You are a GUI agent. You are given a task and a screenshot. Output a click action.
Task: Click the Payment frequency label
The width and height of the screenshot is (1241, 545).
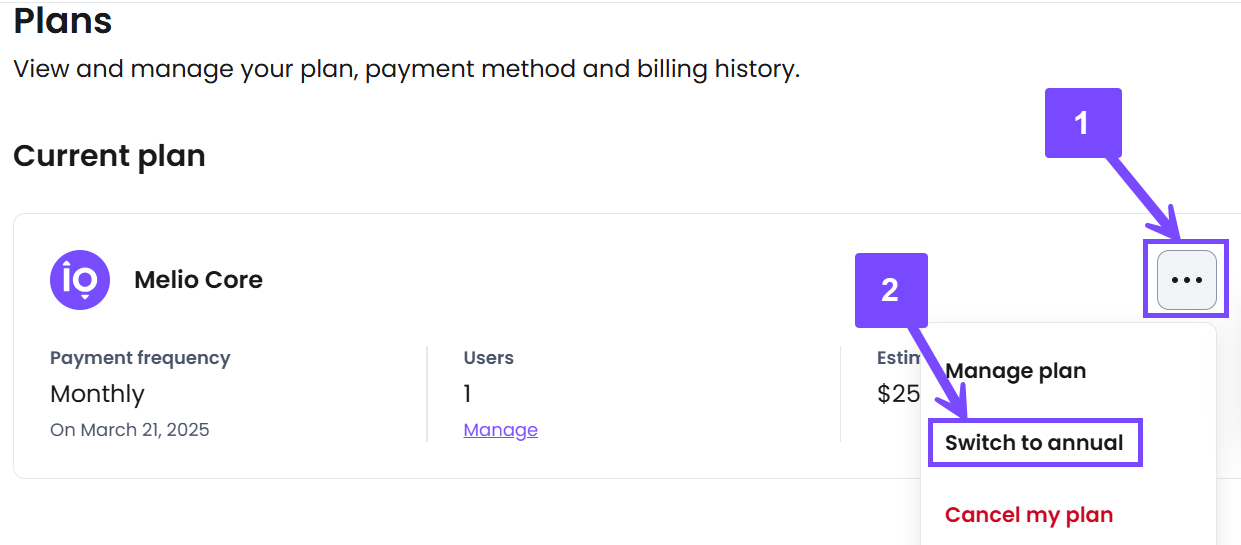tap(140, 358)
